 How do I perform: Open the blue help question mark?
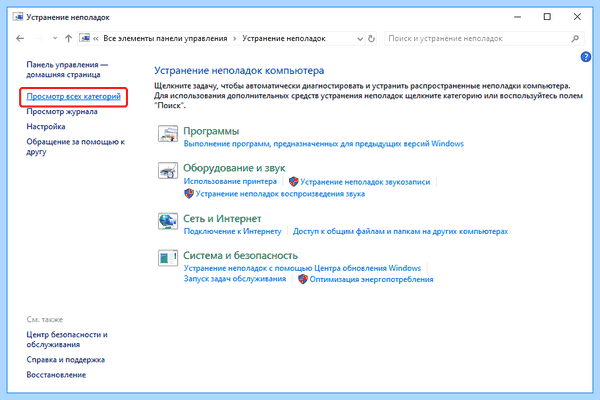click(585, 57)
